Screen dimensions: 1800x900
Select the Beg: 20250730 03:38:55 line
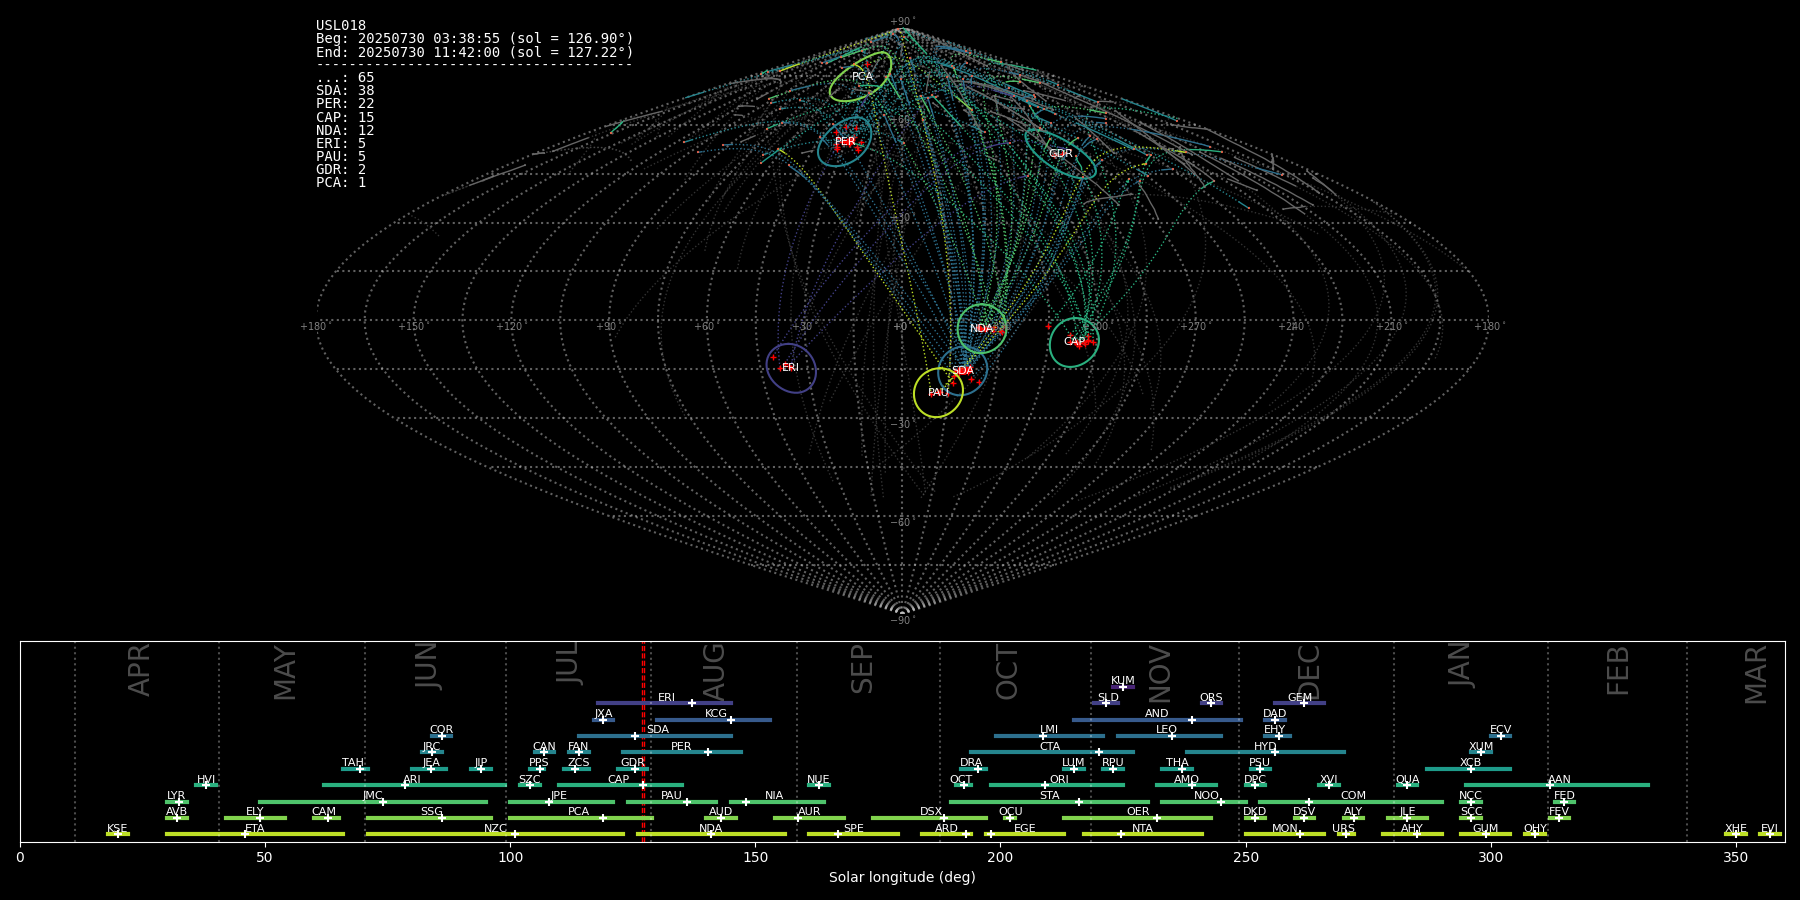pyautogui.click(x=475, y=39)
